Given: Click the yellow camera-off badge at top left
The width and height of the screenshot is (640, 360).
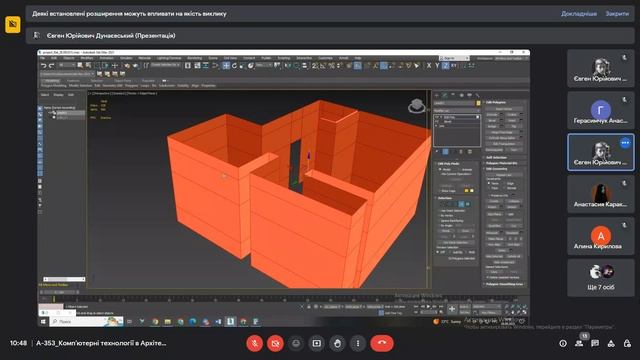Looking at the screenshot, I should [13, 24].
